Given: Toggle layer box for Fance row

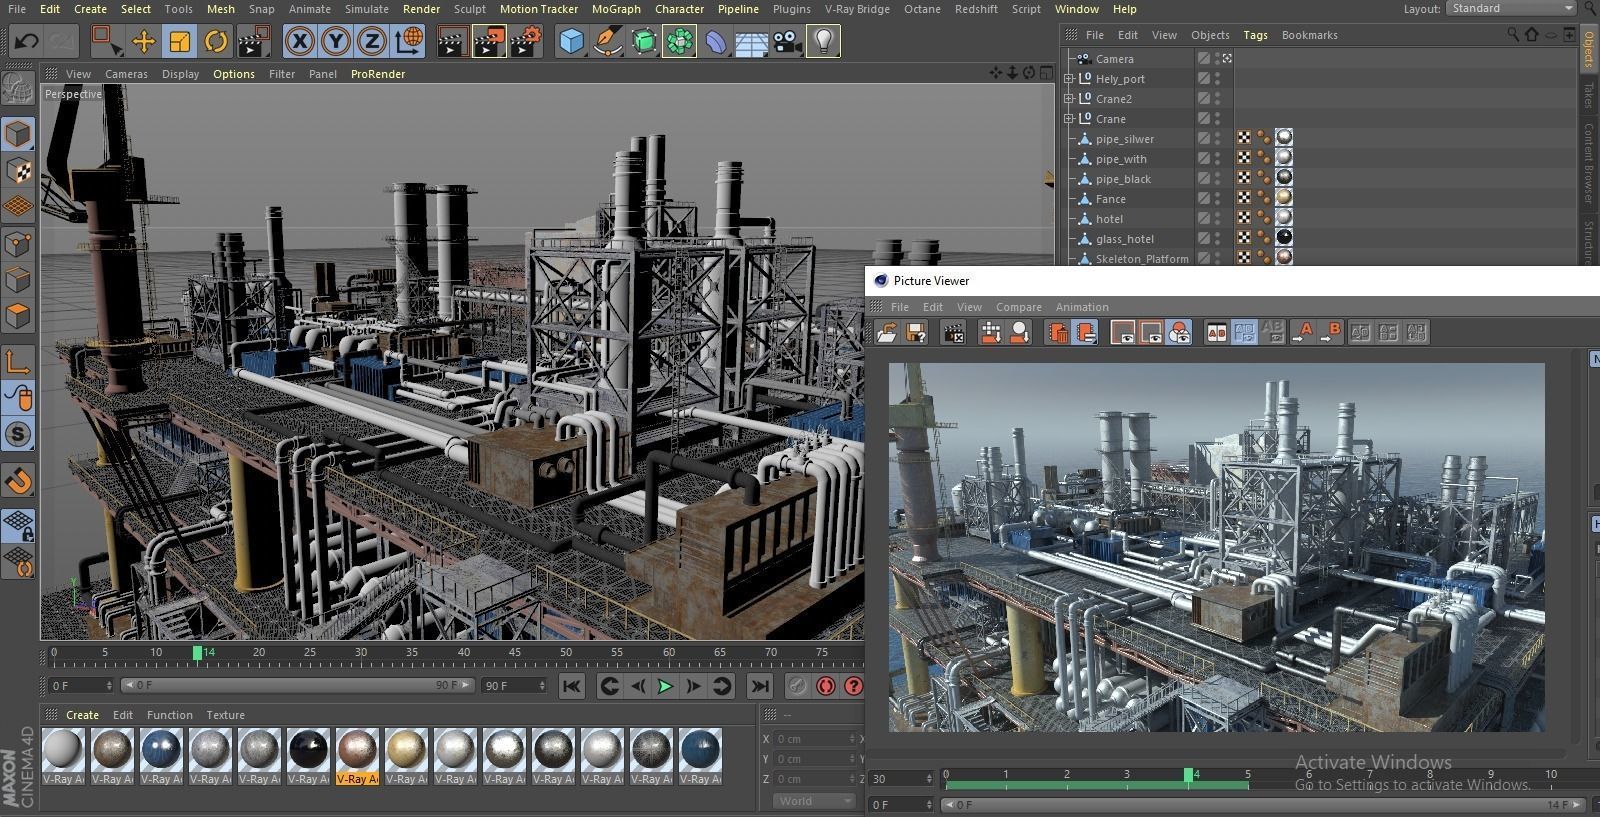Looking at the screenshot, I should (x=1204, y=199).
